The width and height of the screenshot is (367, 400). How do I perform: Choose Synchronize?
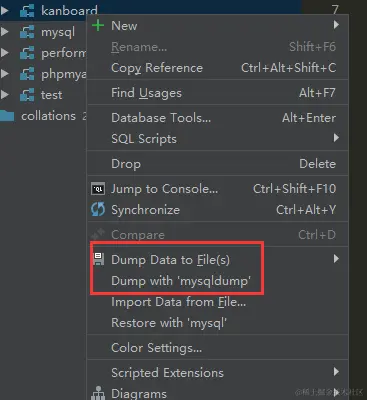click(218, 210)
